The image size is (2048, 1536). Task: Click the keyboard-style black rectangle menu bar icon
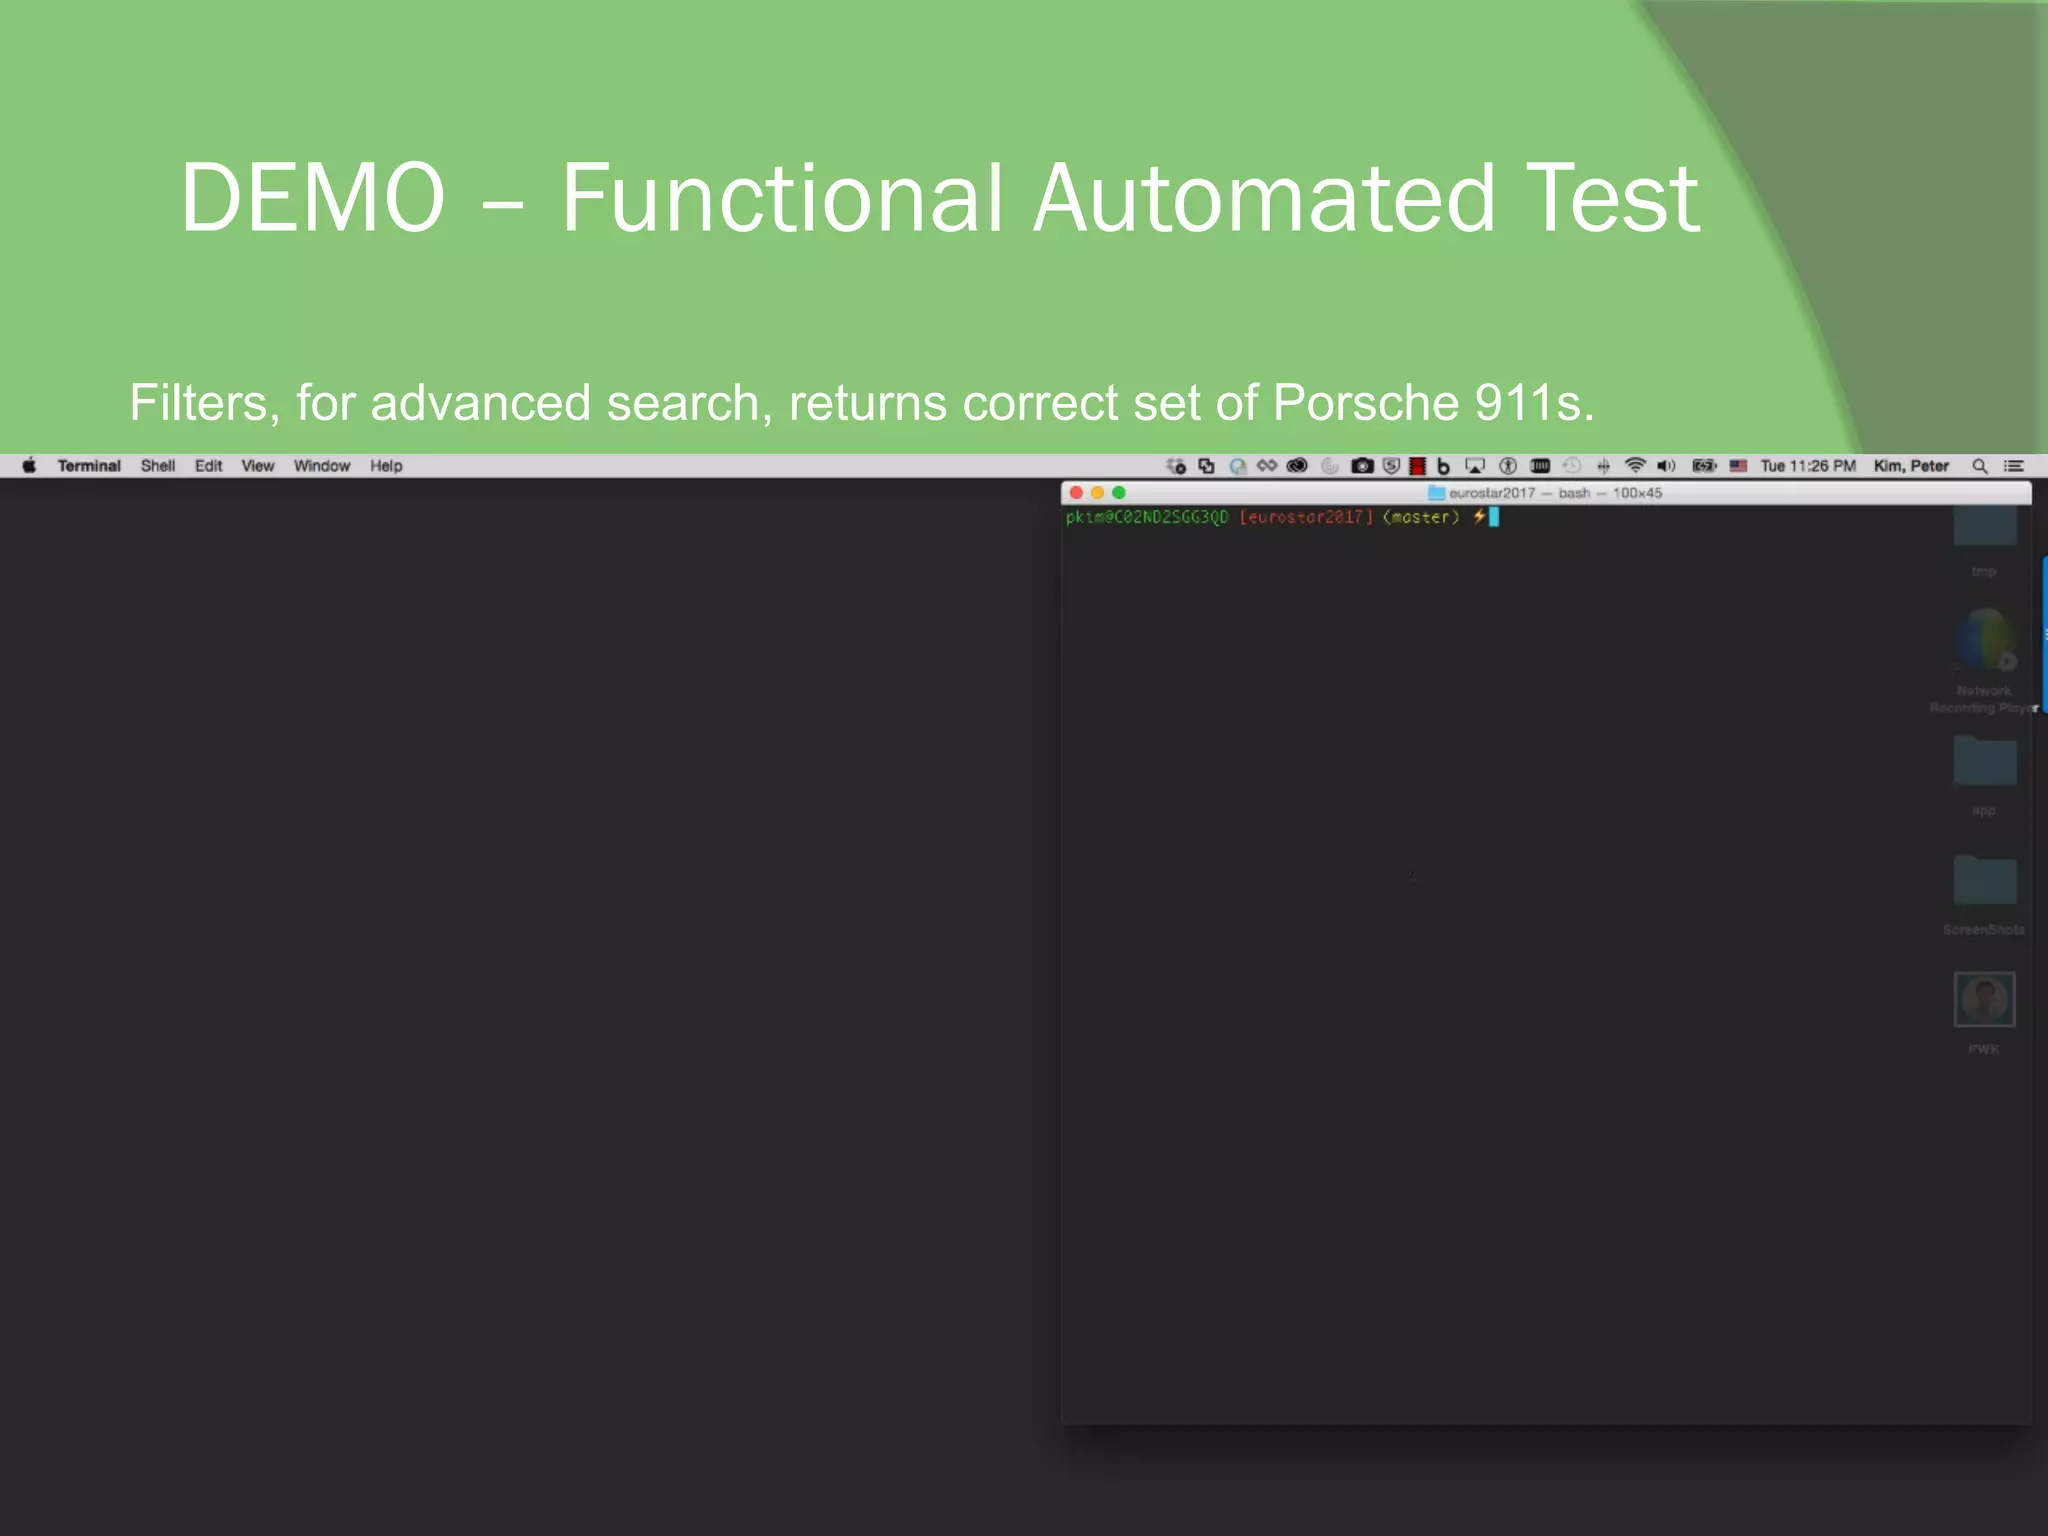click(1540, 466)
